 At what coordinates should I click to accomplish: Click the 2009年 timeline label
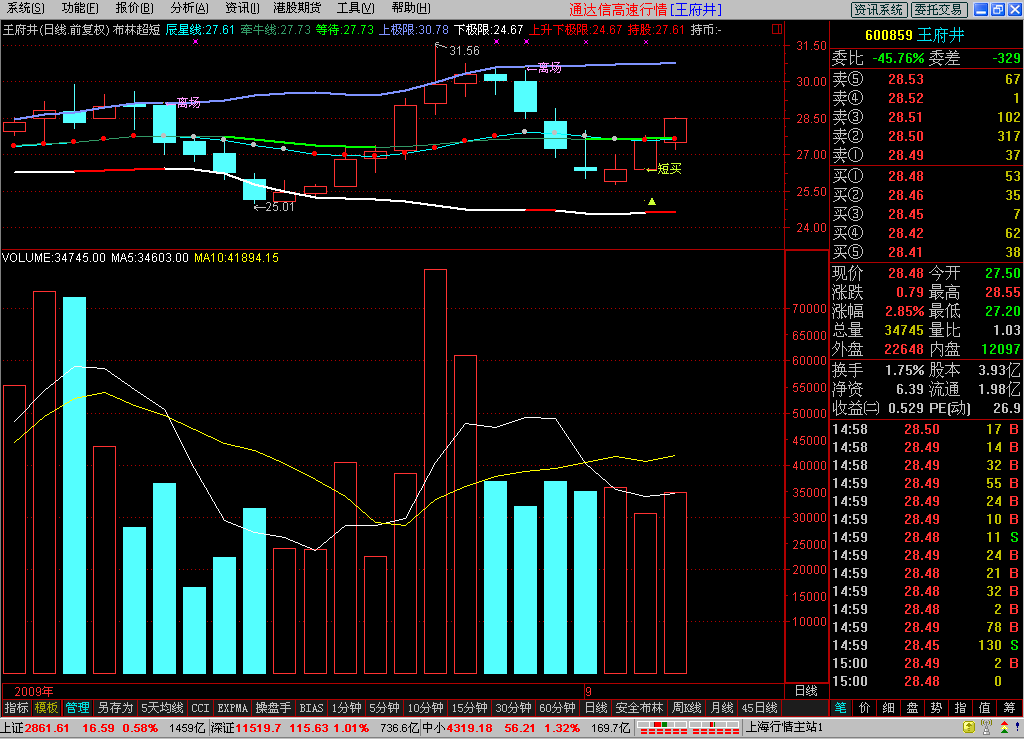[34, 691]
